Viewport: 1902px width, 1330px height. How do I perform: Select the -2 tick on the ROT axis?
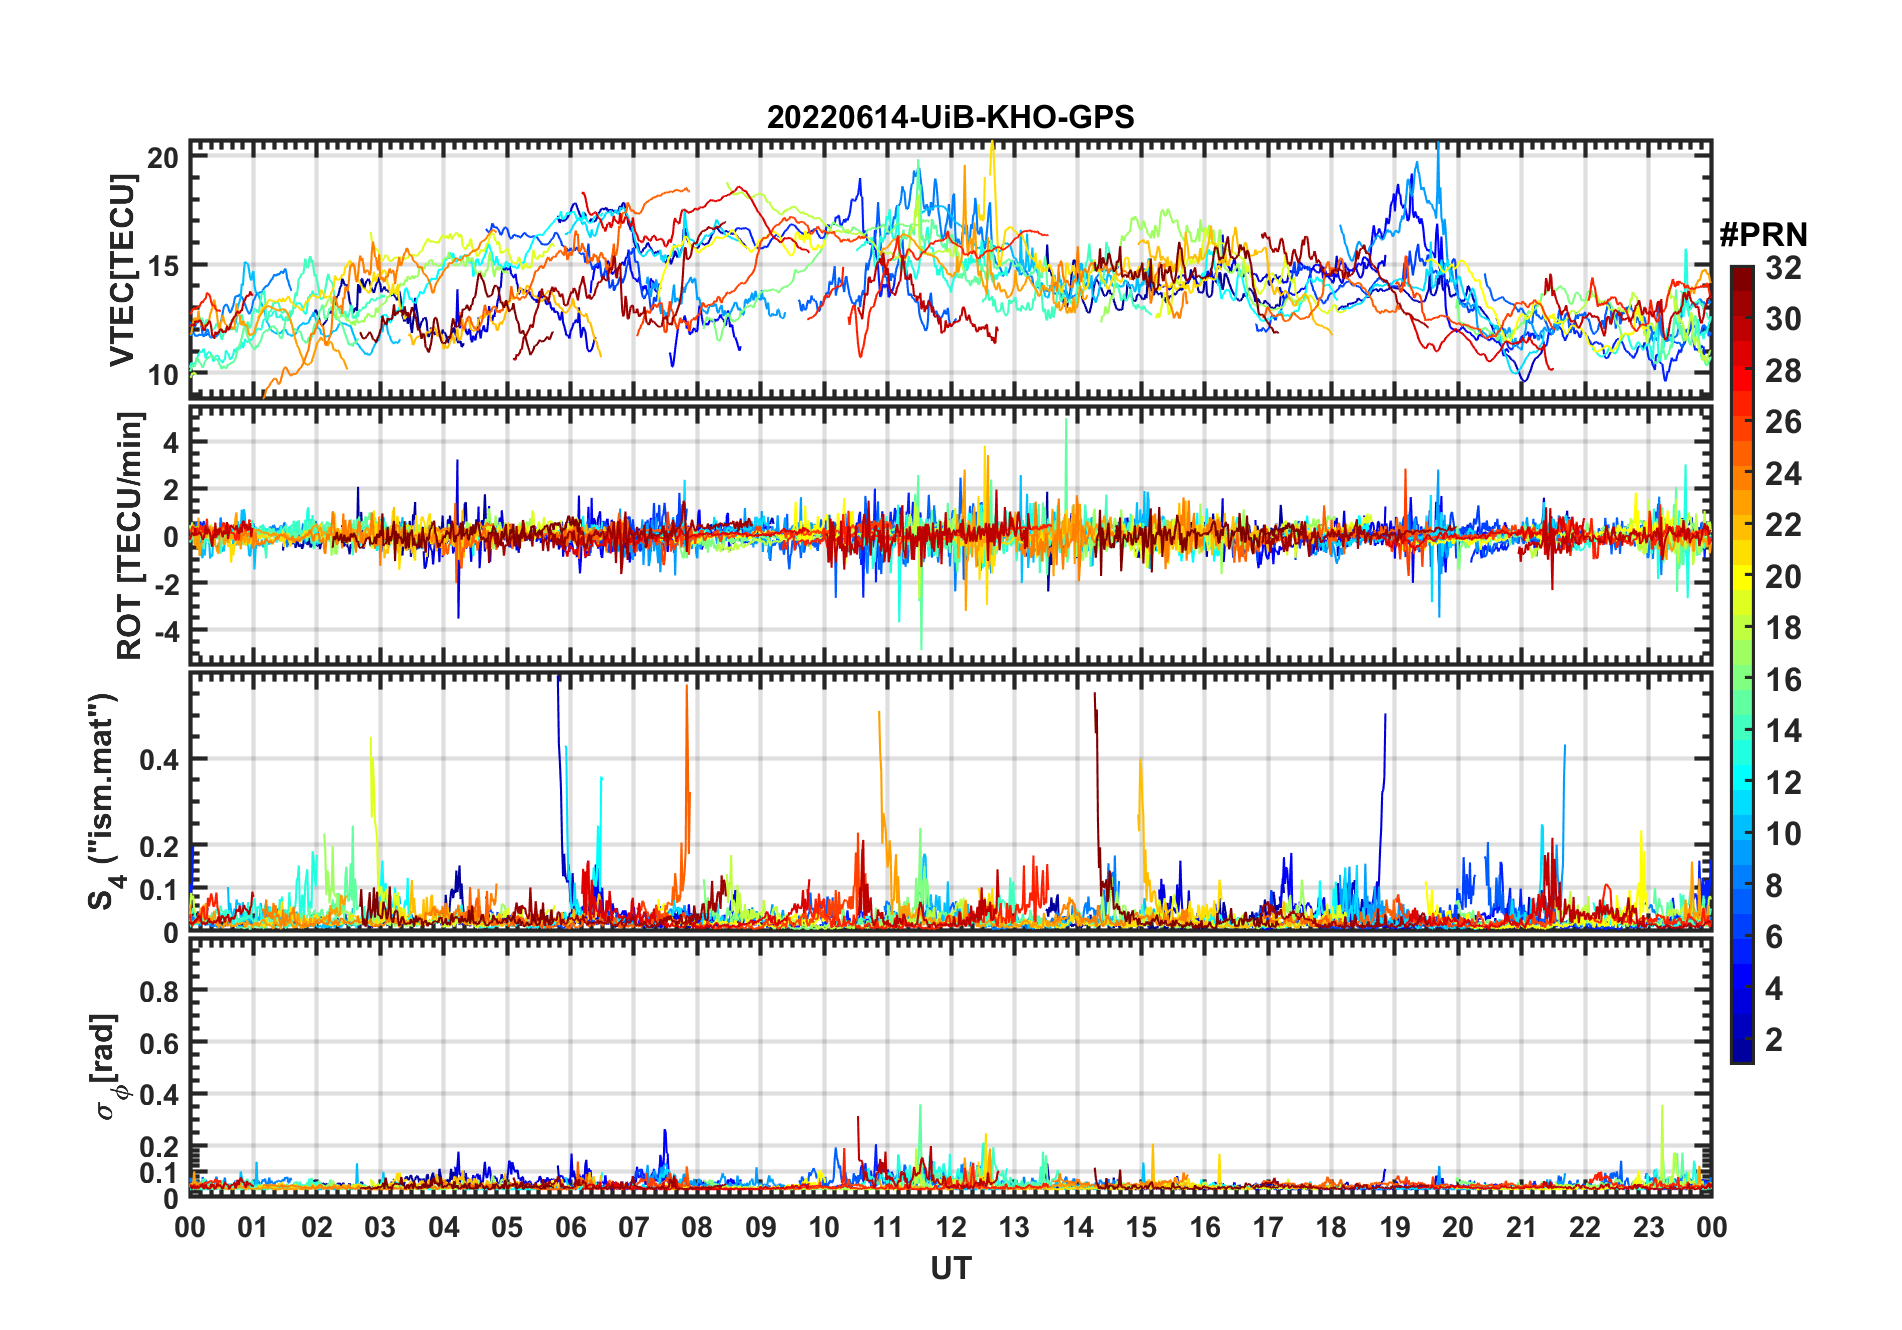[x=165, y=584]
